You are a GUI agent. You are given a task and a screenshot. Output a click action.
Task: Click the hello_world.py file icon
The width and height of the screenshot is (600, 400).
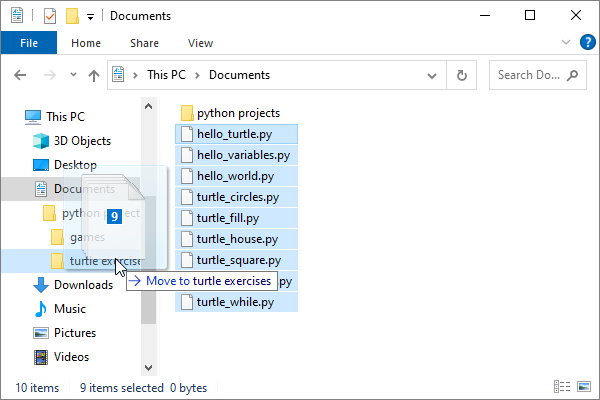pos(187,176)
